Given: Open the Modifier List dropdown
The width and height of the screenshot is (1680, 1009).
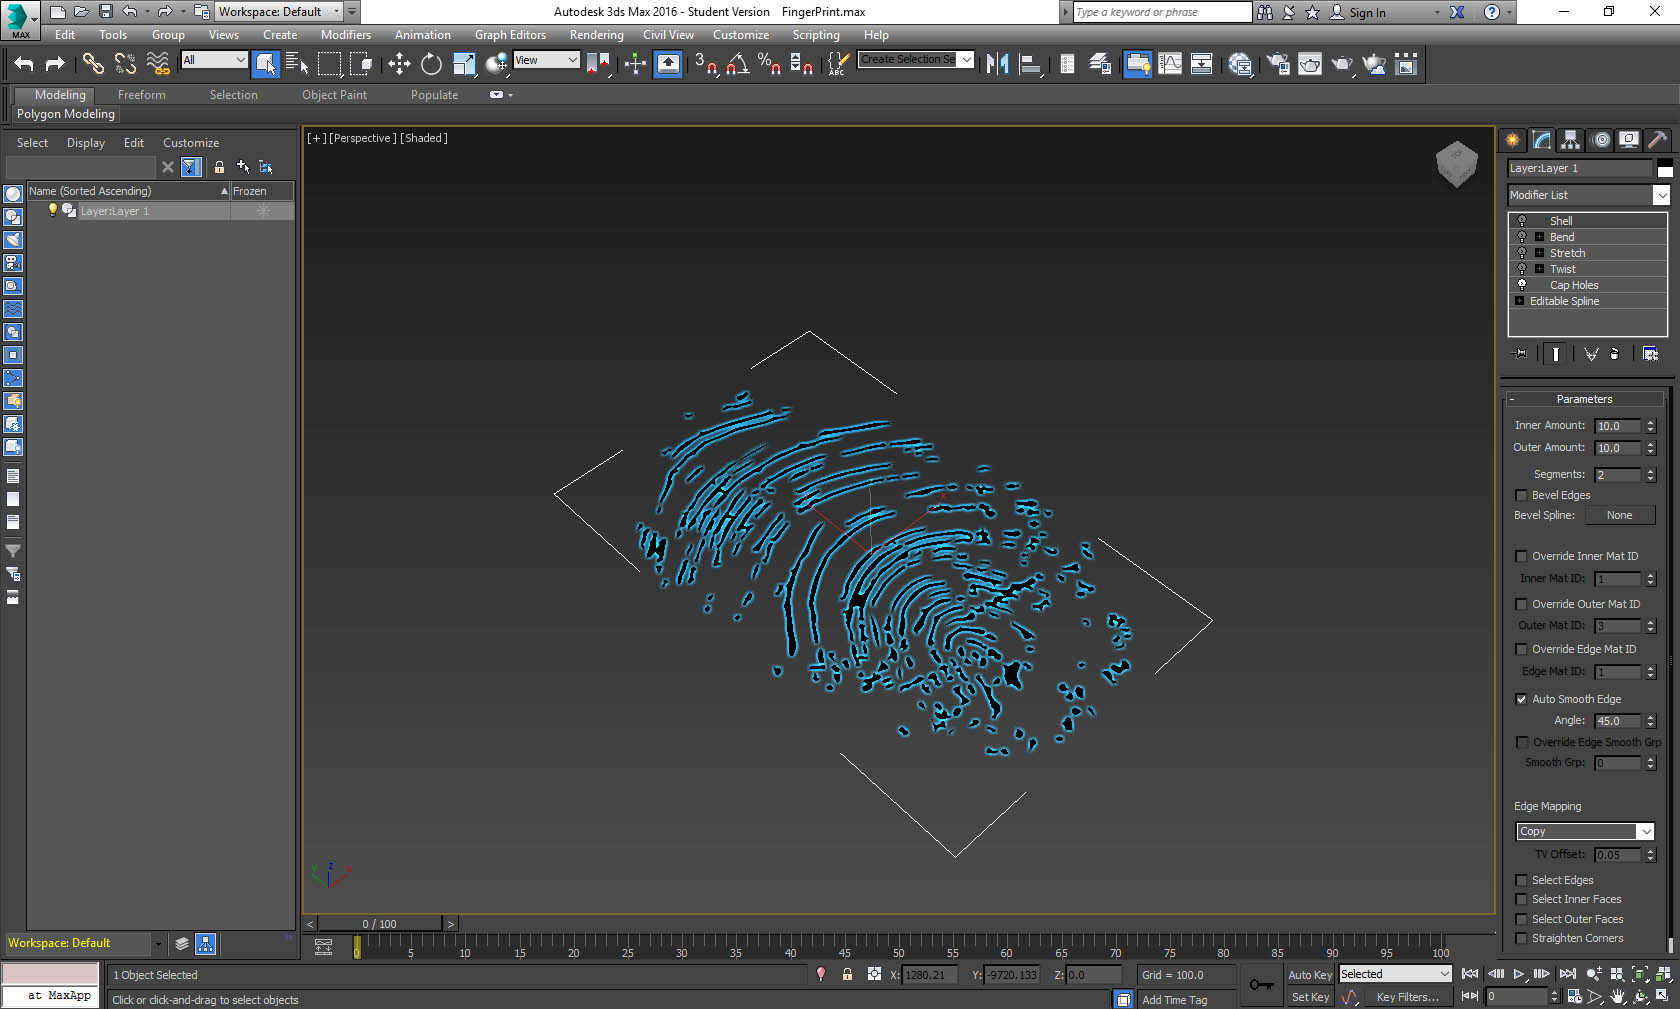Looking at the screenshot, I should tap(1661, 195).
